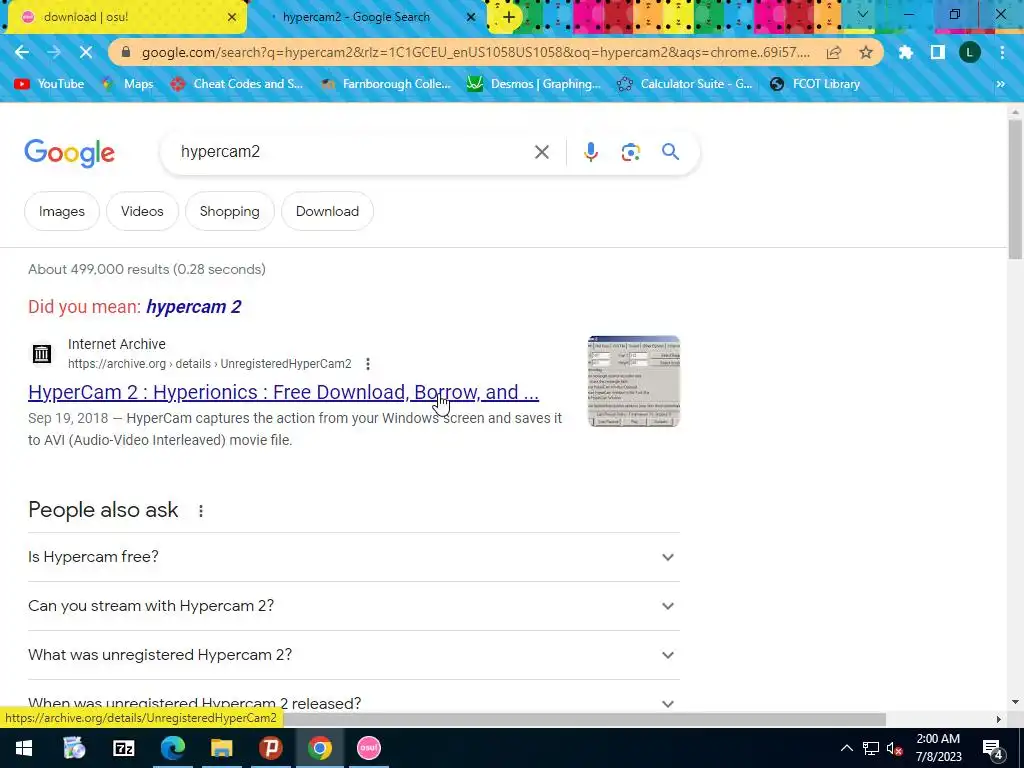Click the Internet Archive site icon

pos(42,353)
